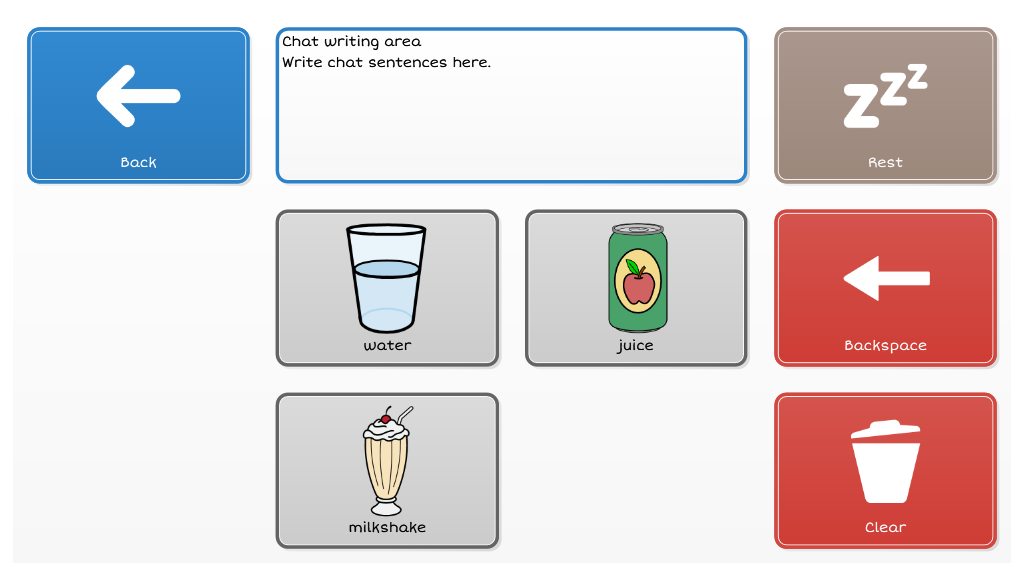Viewport: 1024px width, 576px height.
Task: Hit the trash can Clear icon
Action: [885, 462]
